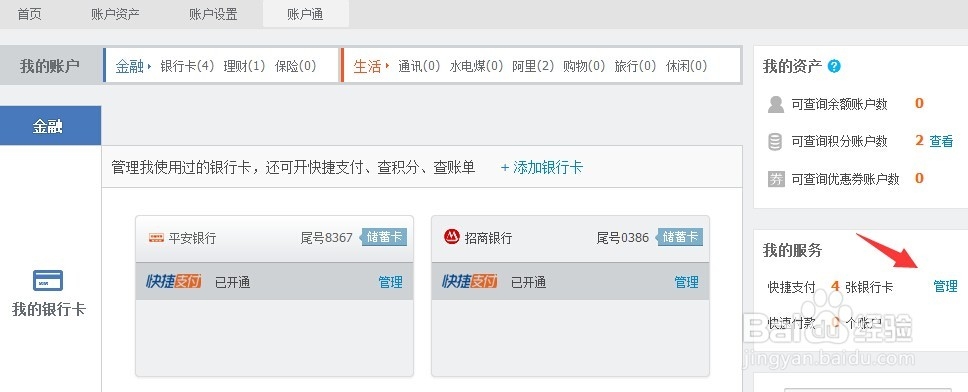968x392 pixels.
Task: Open the 账户资产 tab
Action: pos(115,14)
